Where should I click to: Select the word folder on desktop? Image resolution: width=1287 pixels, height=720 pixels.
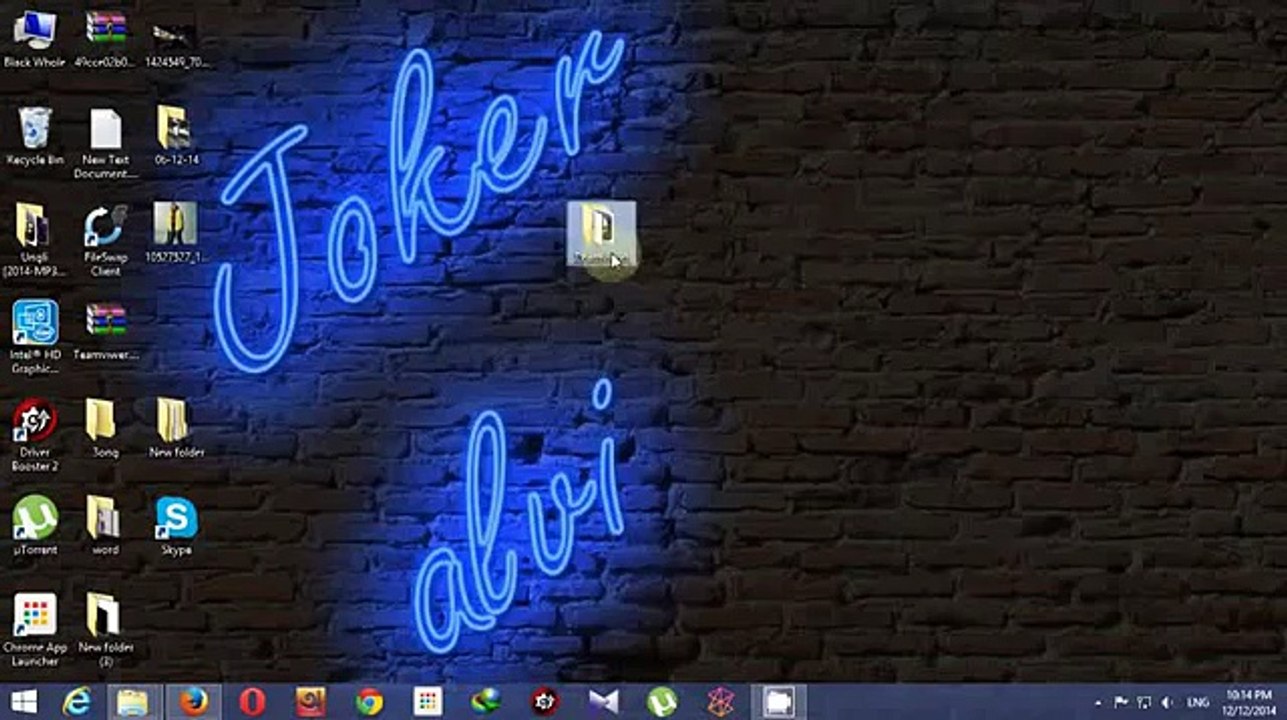pos(105,526)
